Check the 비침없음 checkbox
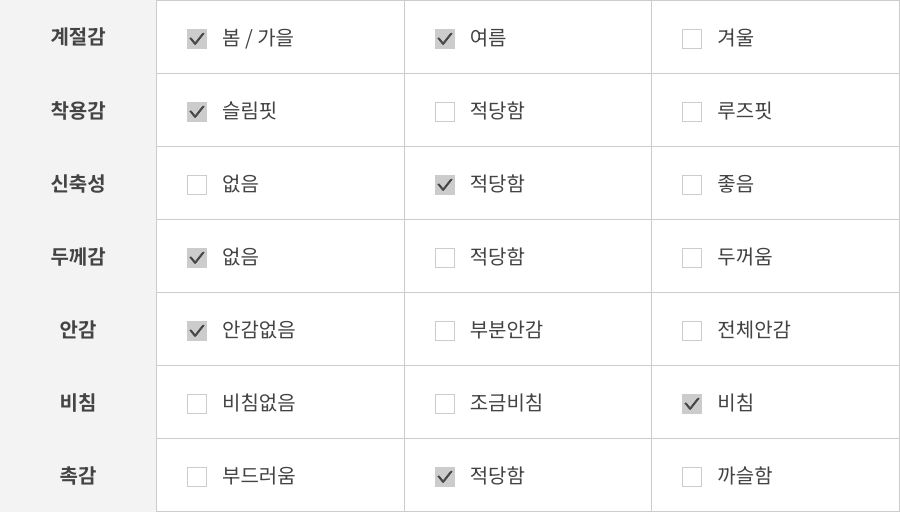Screen dimensions: 900x512 pos(197,404)
